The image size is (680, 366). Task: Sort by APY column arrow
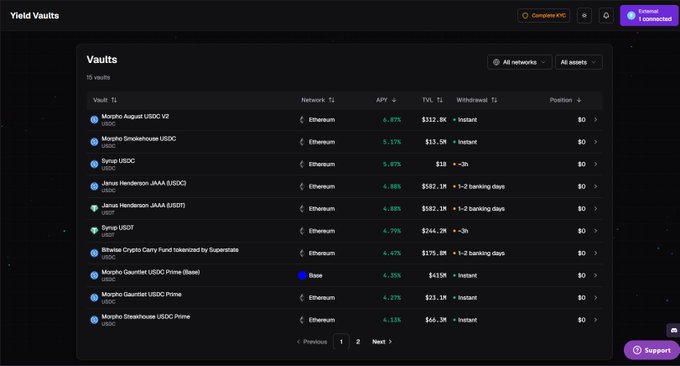point(394,100)
